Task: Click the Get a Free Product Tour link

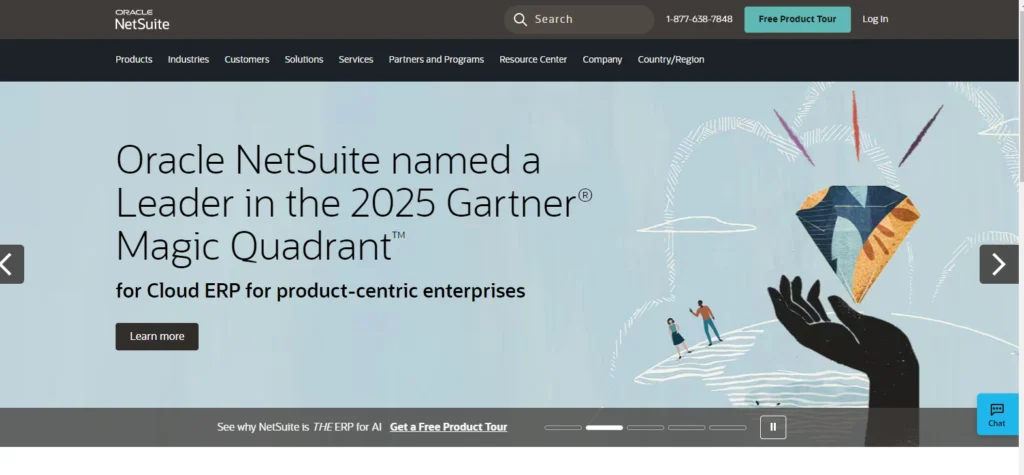Action: click(449, 427)
